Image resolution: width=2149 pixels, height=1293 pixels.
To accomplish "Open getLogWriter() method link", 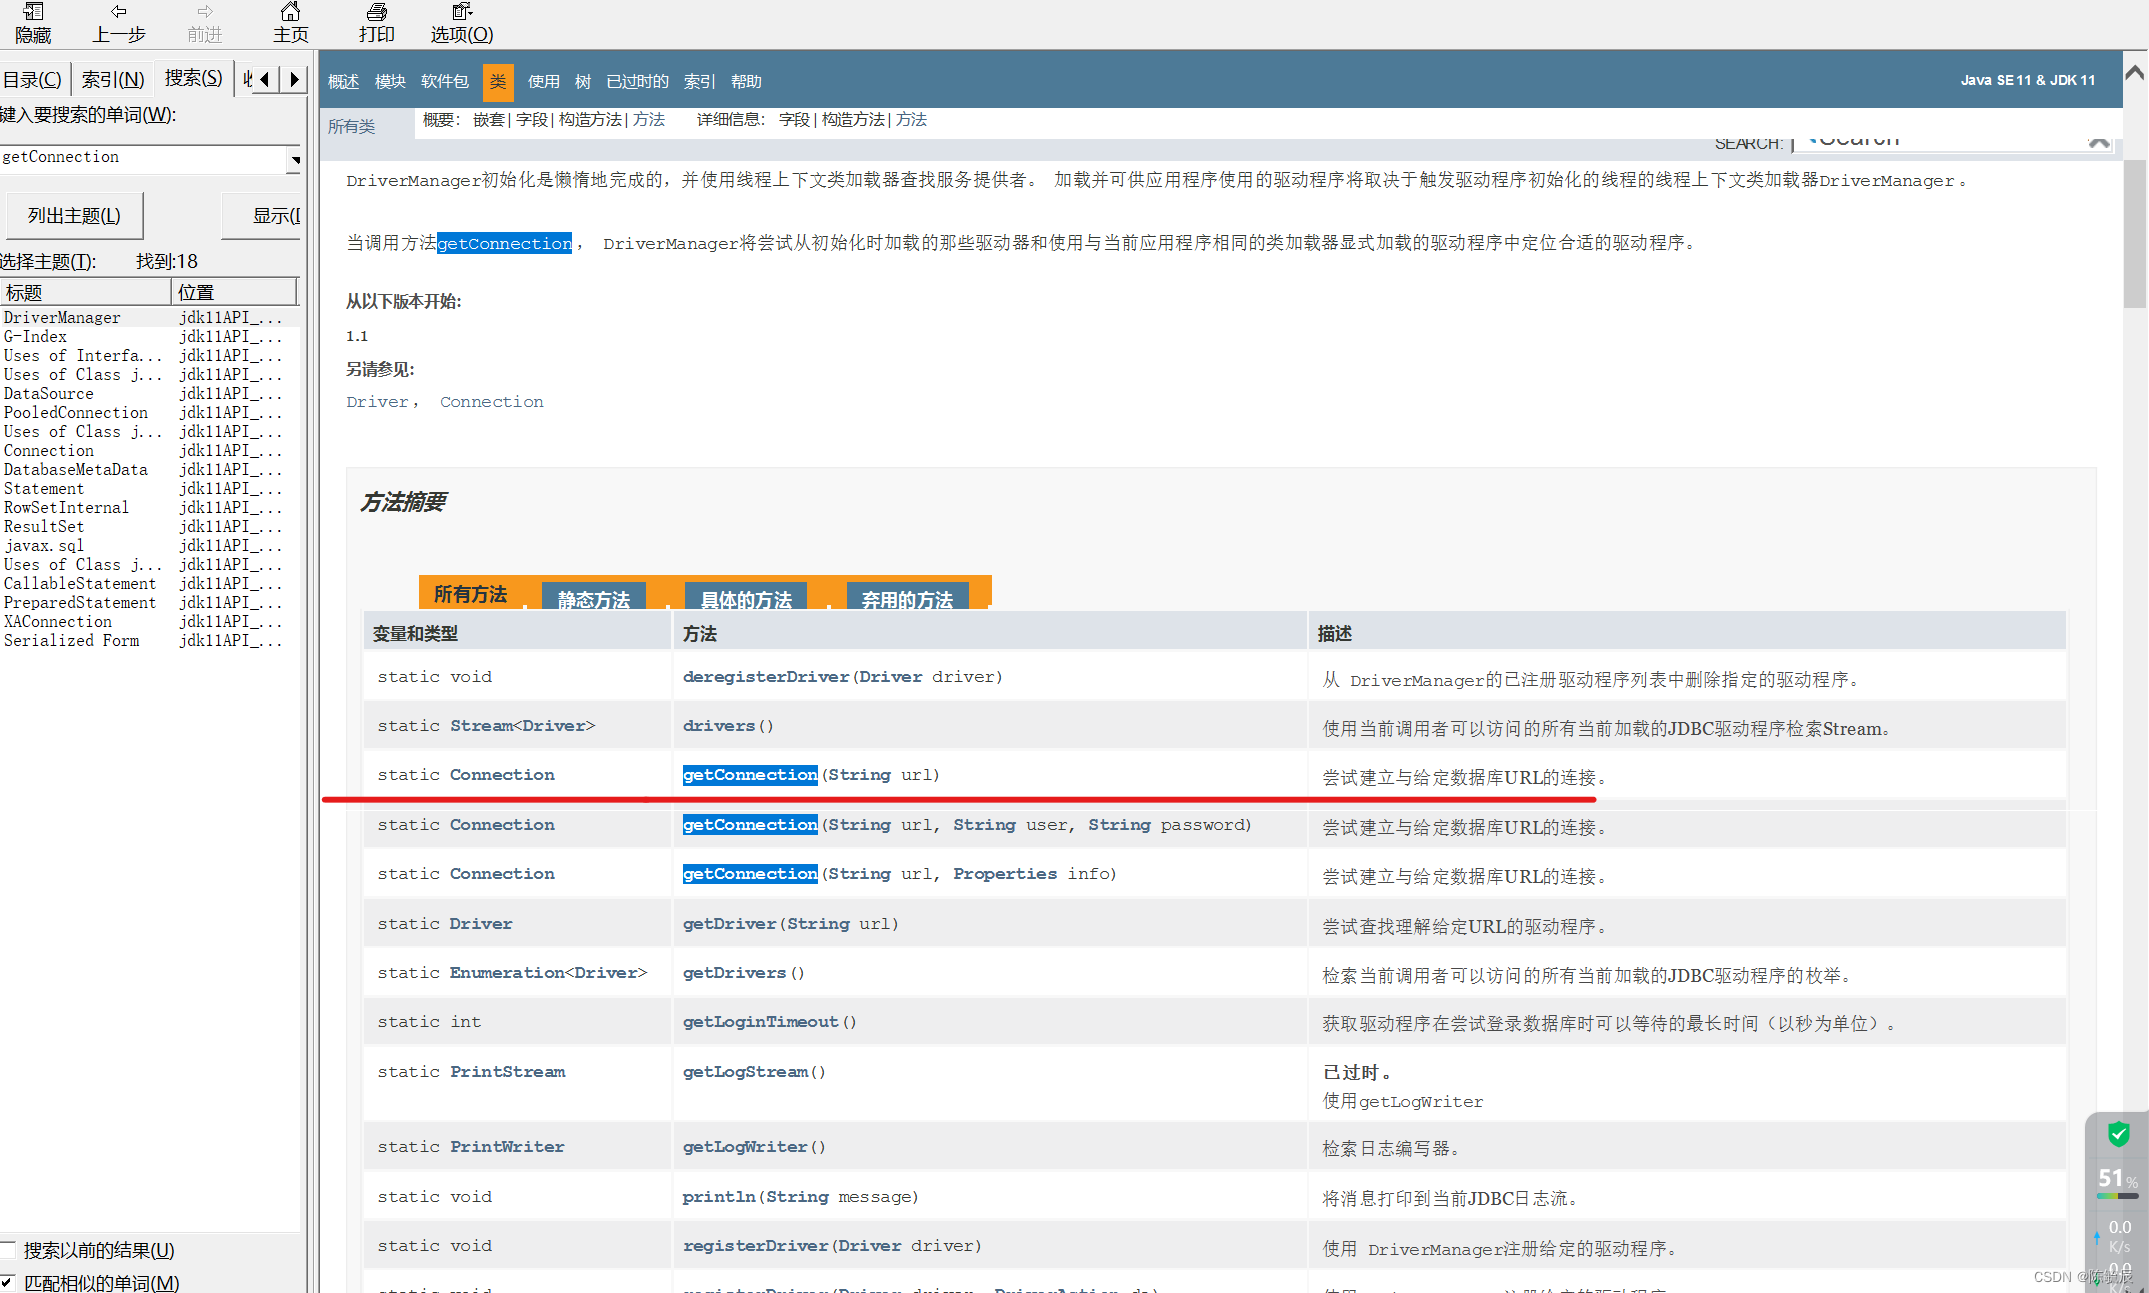I will tap(745, 1147).
